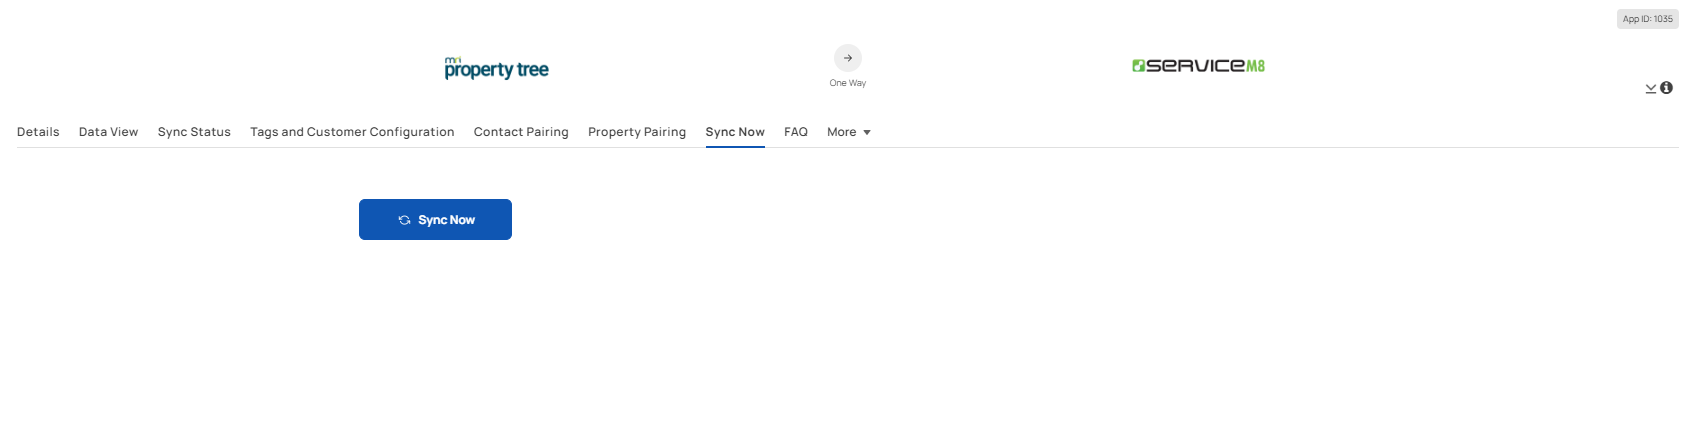Viewport: 1690px width, 421px height.
Task: Open the More menu
Action: (849, 132)
